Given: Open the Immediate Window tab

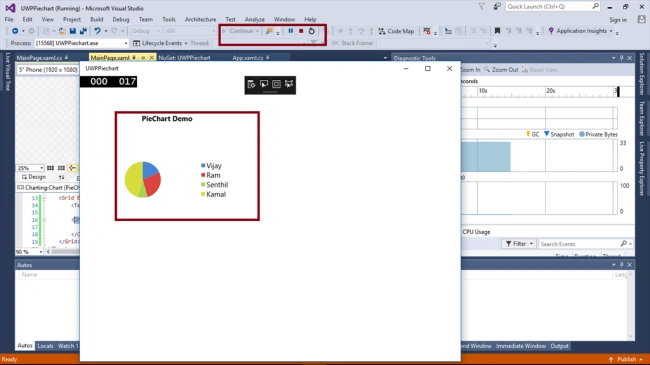Looking at the screenshot, I should [521, 346].
